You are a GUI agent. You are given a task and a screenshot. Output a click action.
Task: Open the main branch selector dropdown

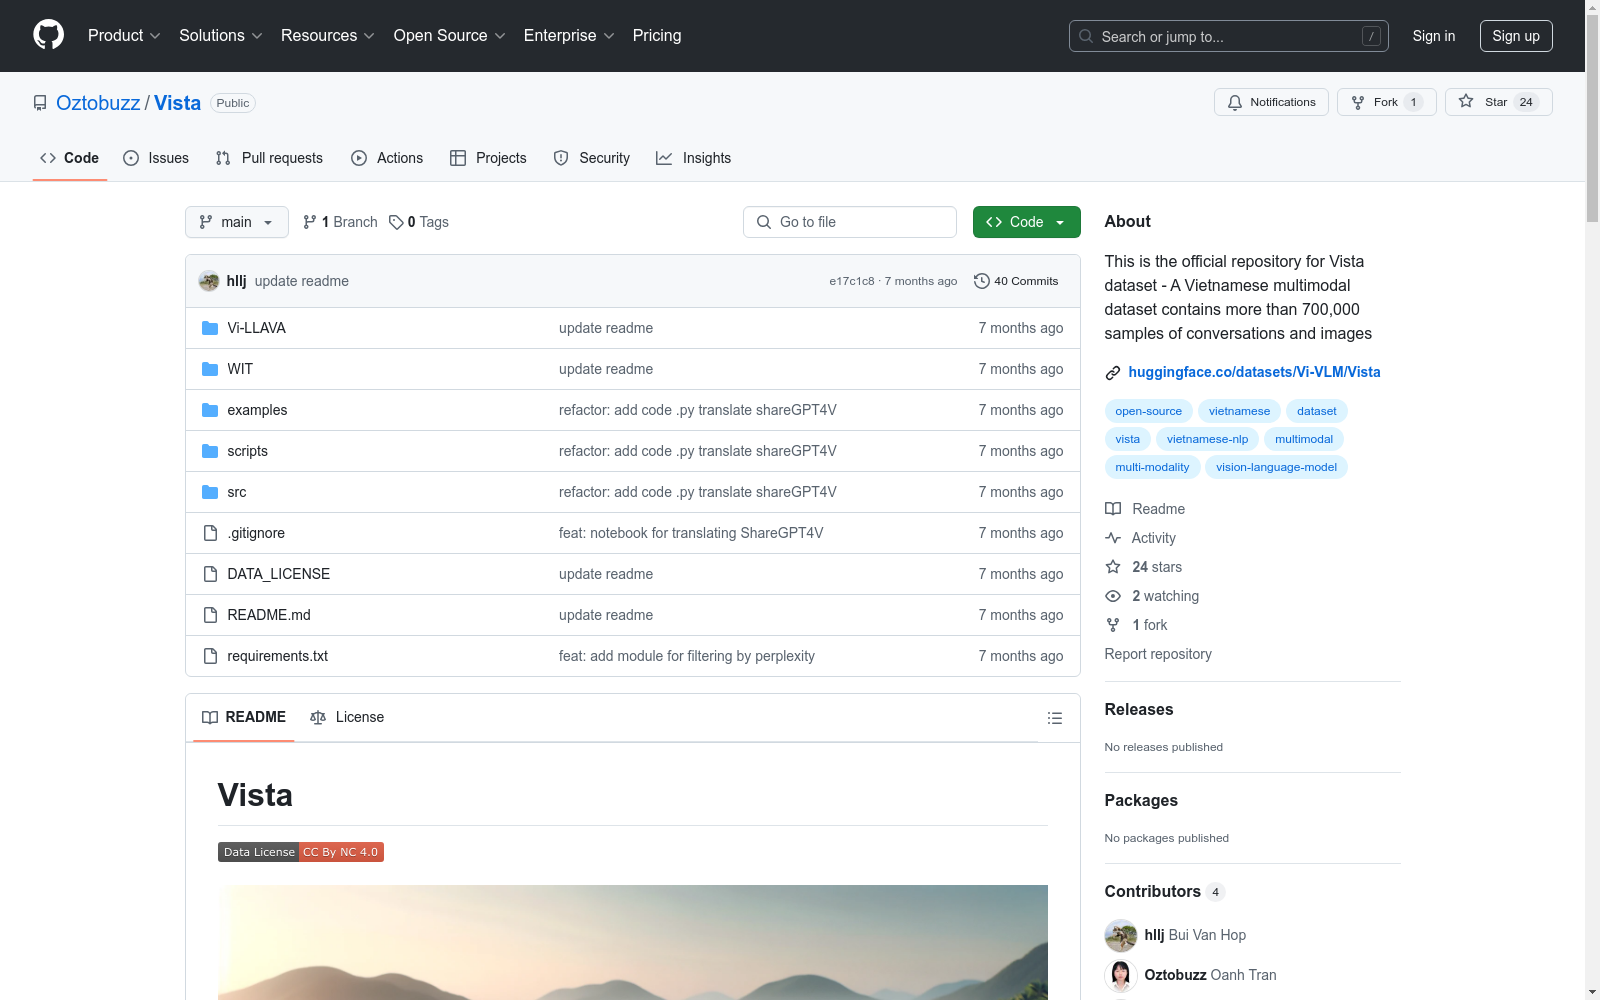pos(237,222)
